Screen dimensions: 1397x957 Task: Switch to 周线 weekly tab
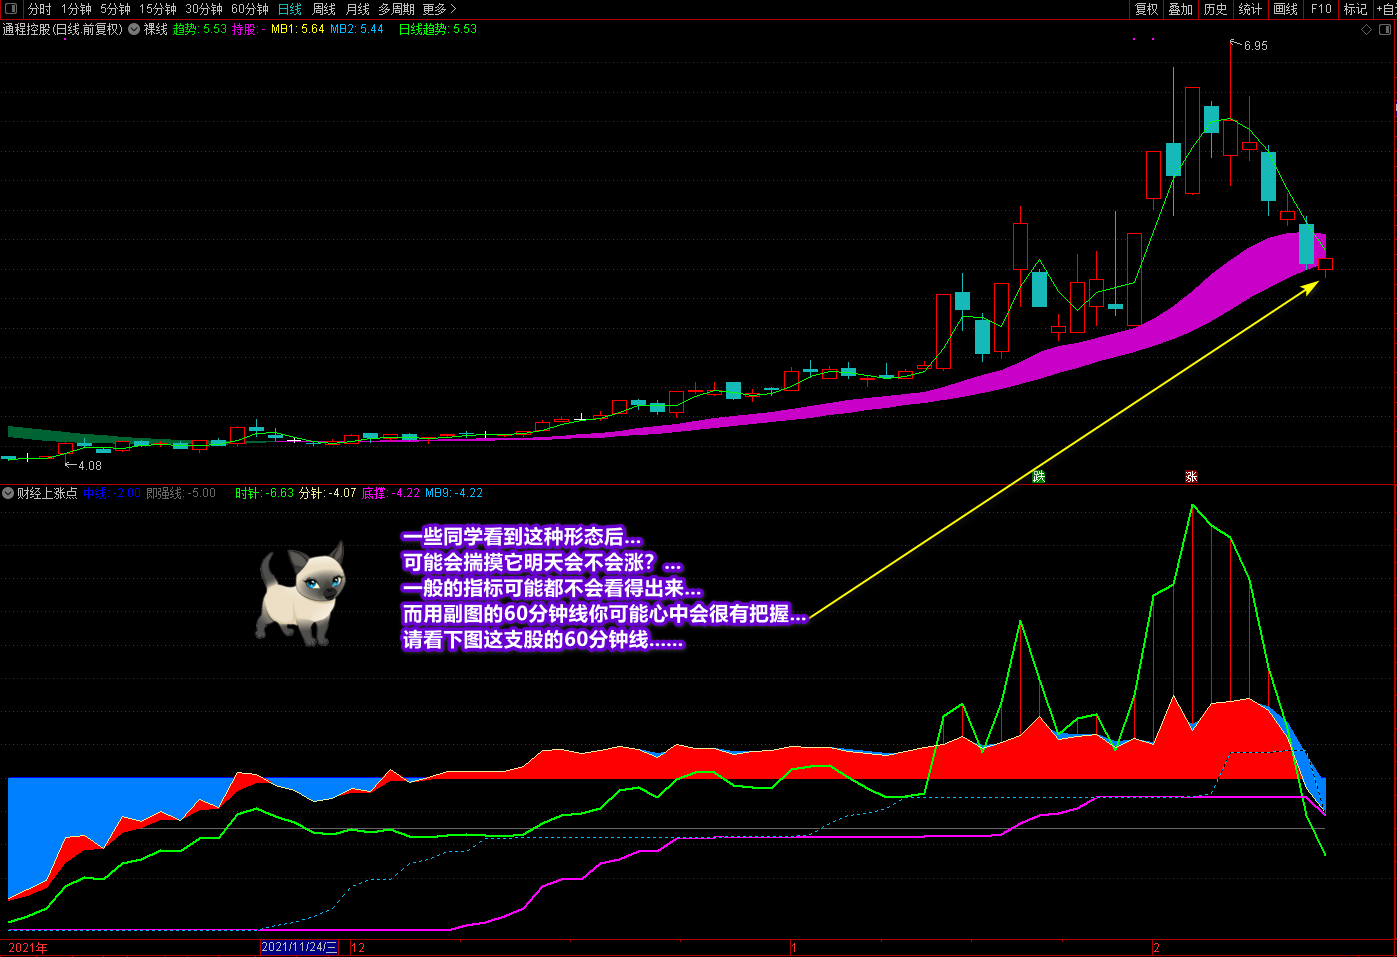(x=324, y=9)
